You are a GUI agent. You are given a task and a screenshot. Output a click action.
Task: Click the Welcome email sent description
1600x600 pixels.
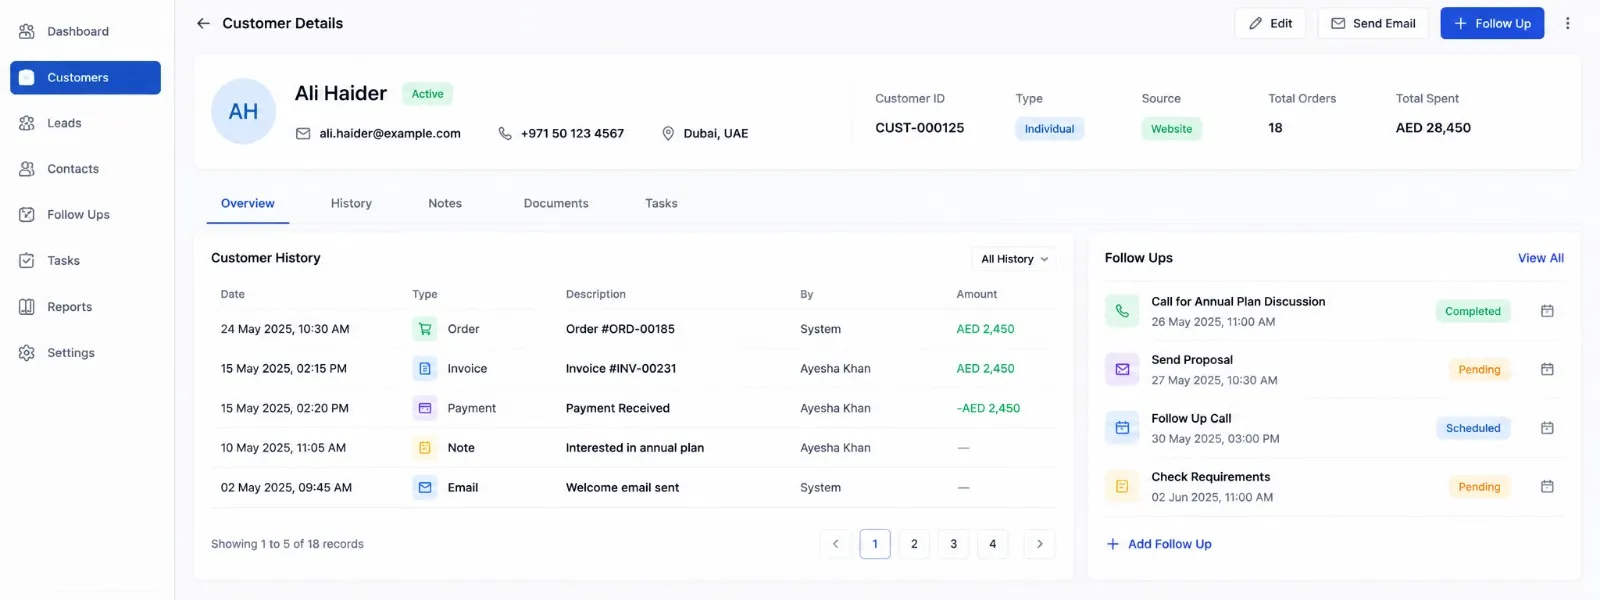tap(622, 488)
